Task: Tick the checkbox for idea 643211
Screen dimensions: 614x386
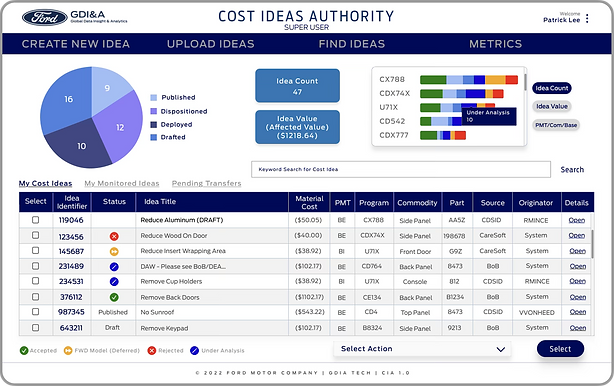Action: coord(36,327)
